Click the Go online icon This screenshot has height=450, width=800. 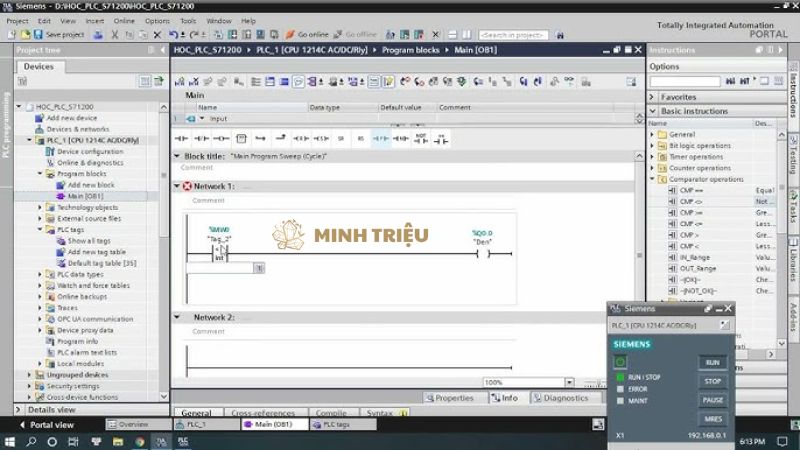click(x=290, y=35)
